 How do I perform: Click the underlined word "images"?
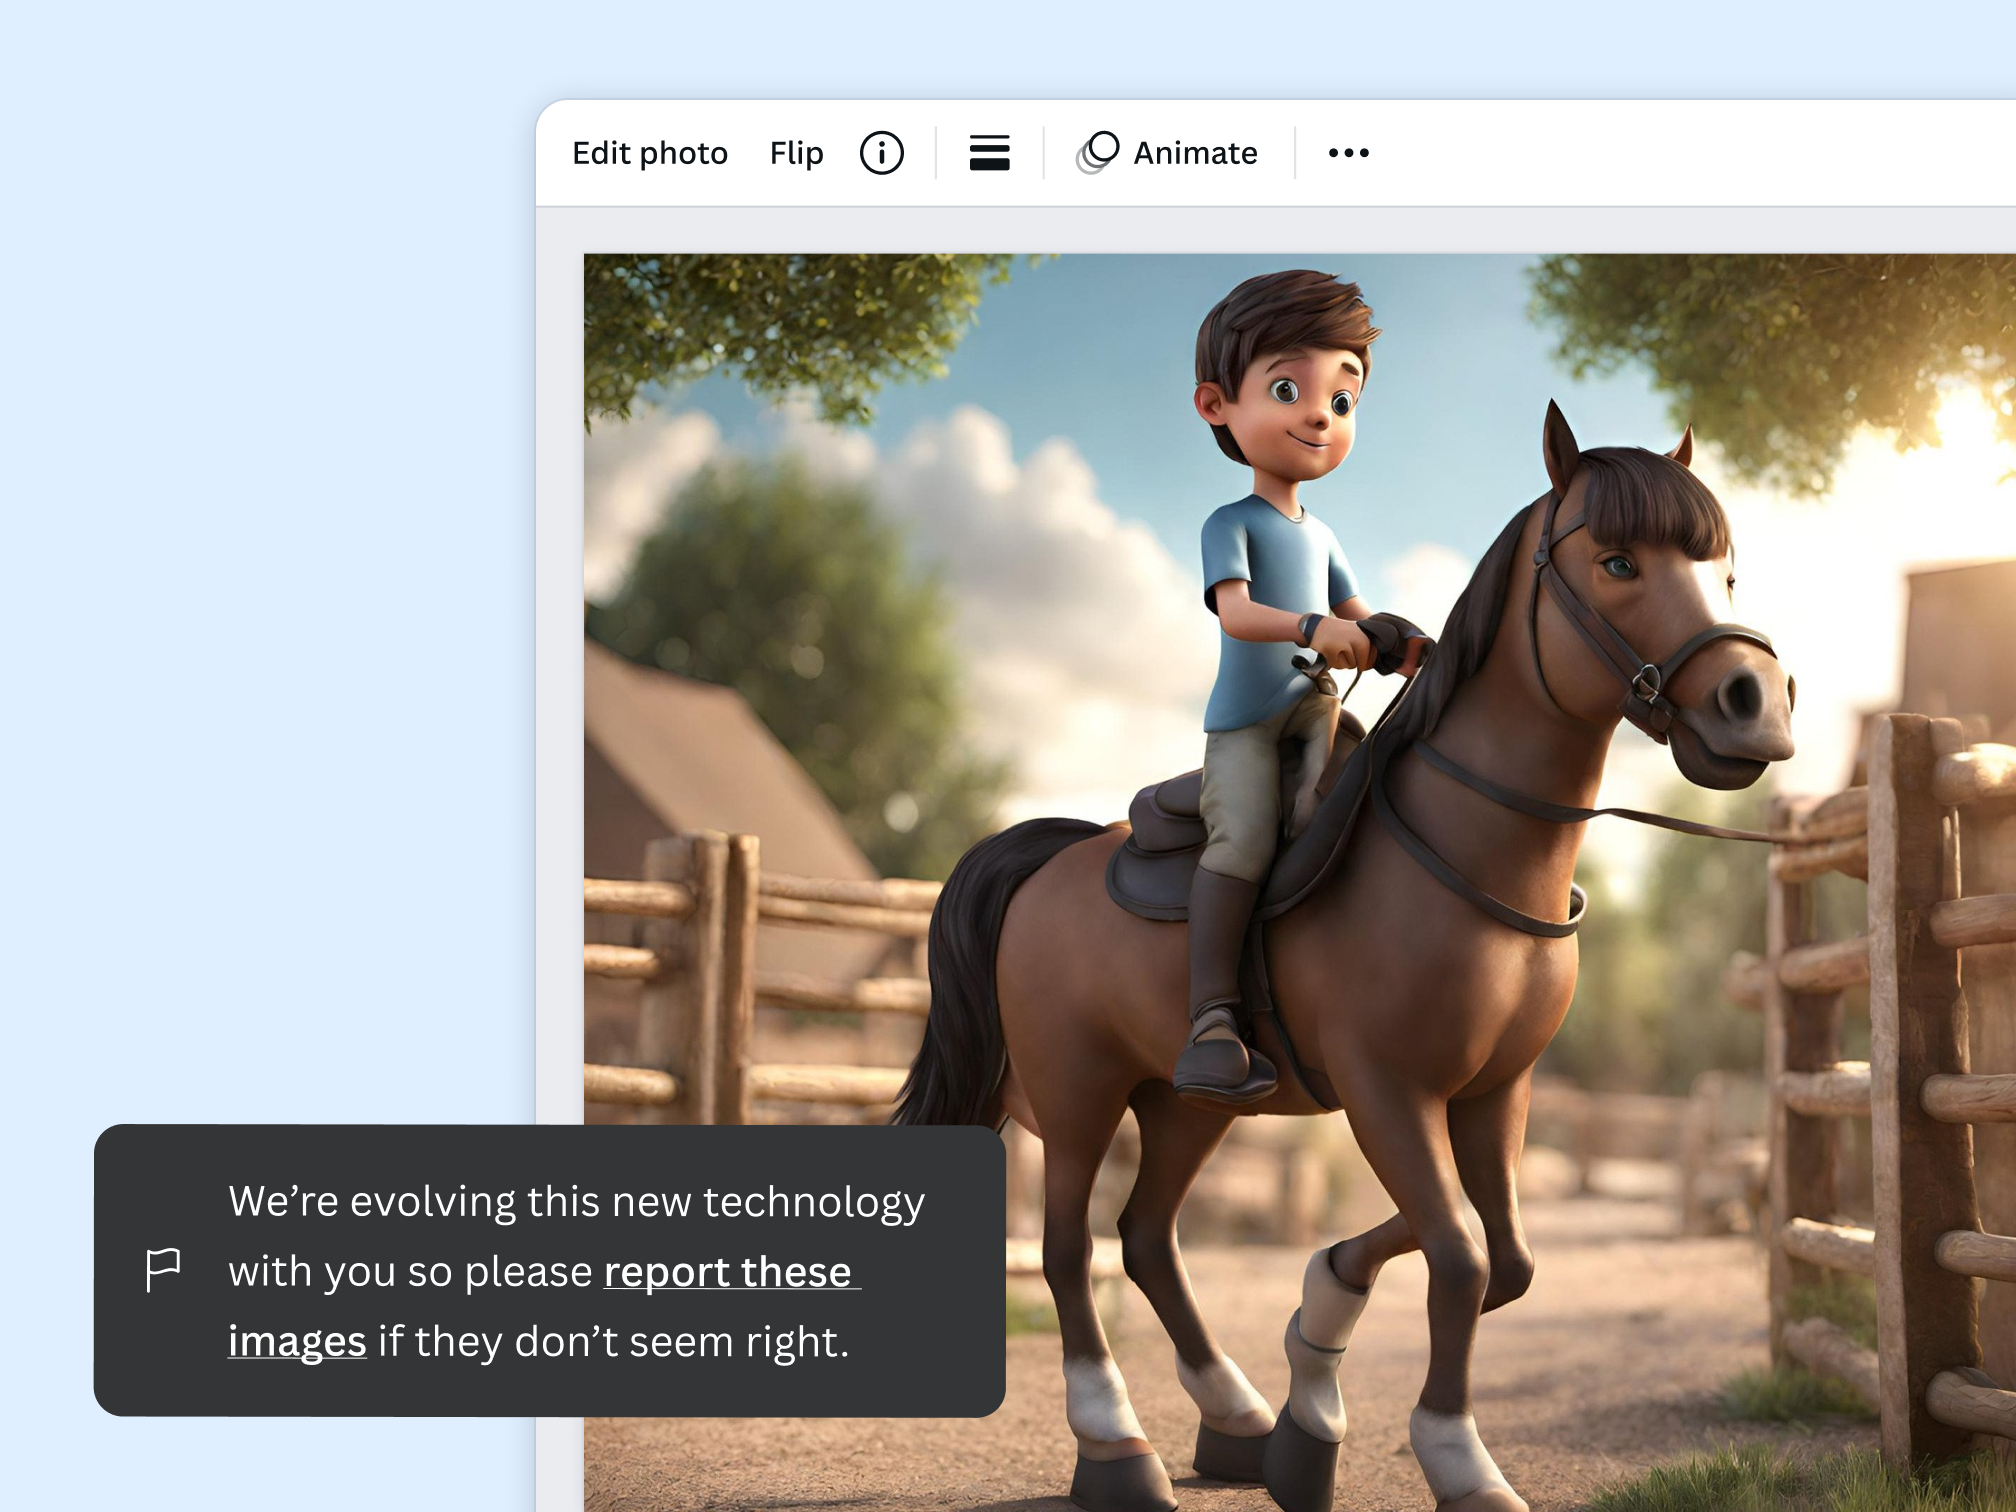pos(297,1342)
